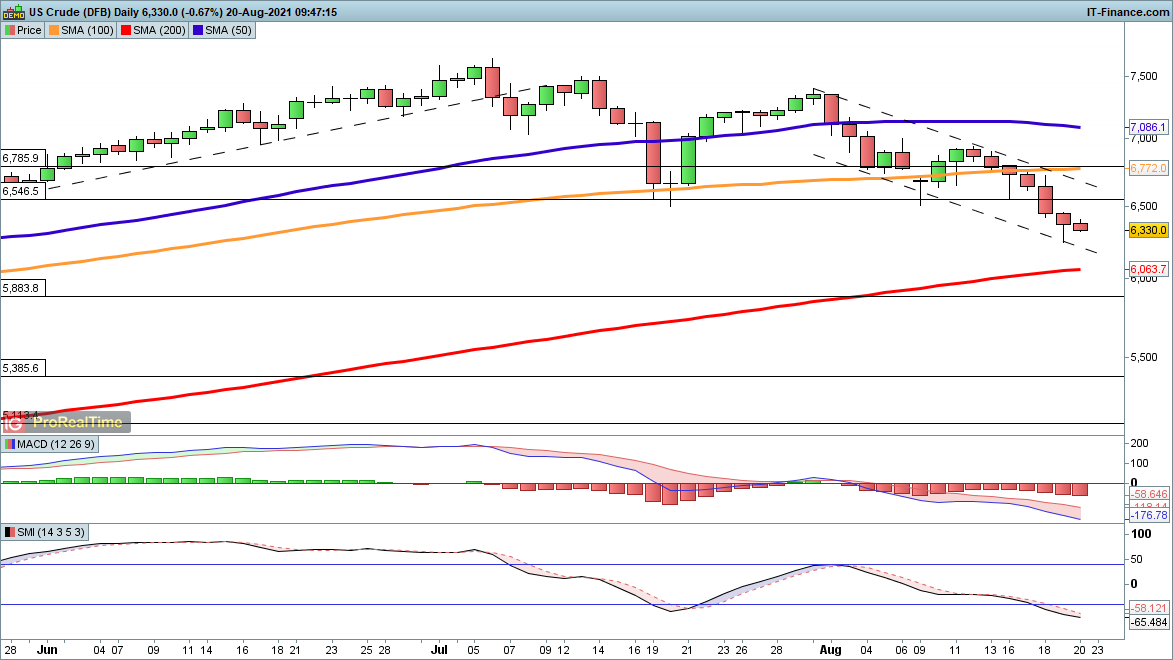The image size is (1173, 660).
Task: Click the yellow 6,330.0 current price tag
Action: pos(1148,230)
